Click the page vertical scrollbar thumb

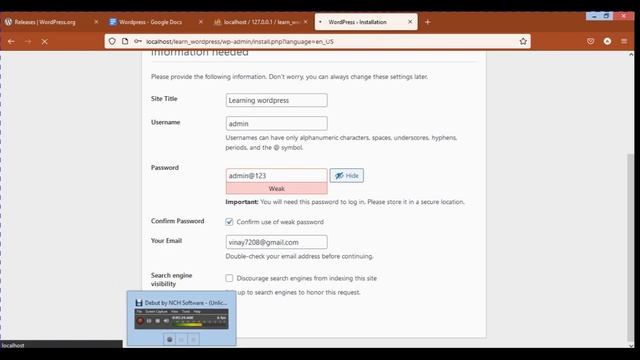(x=631, y=247)
